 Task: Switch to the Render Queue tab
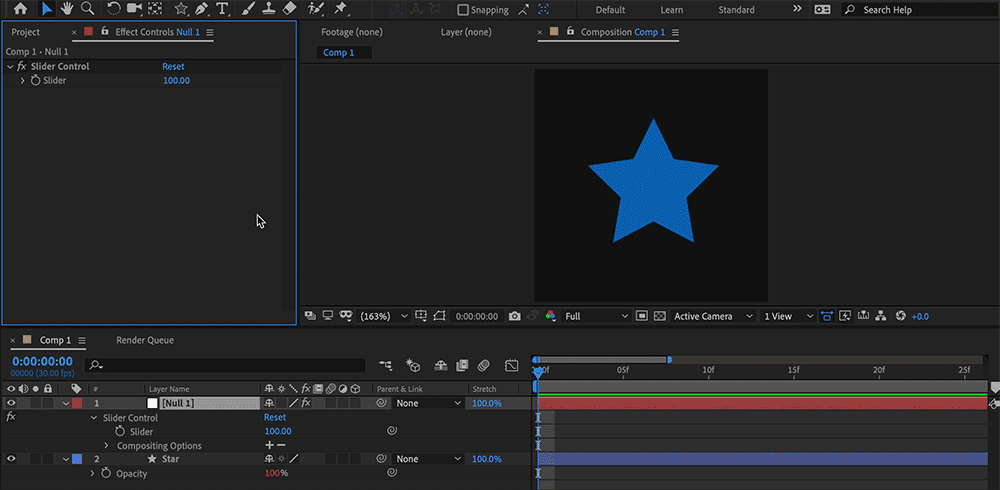pos(145,340)
